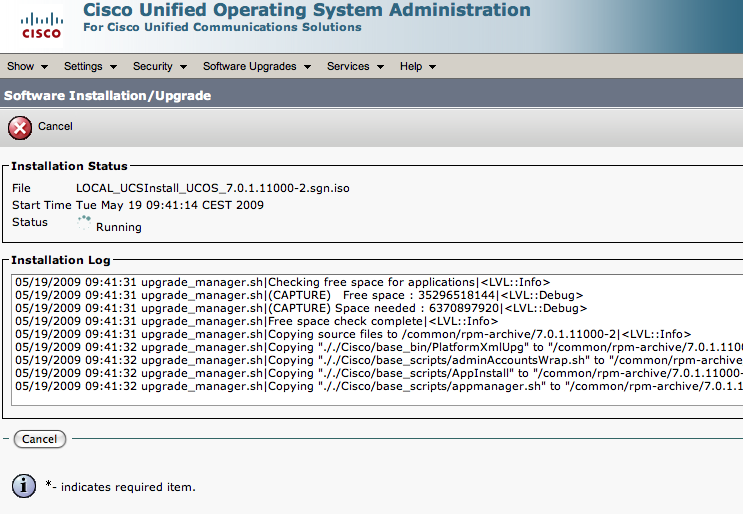Screen dimensions: 743x514
Task: Click the log line copying AppInstall
Action: coord(379,373)
